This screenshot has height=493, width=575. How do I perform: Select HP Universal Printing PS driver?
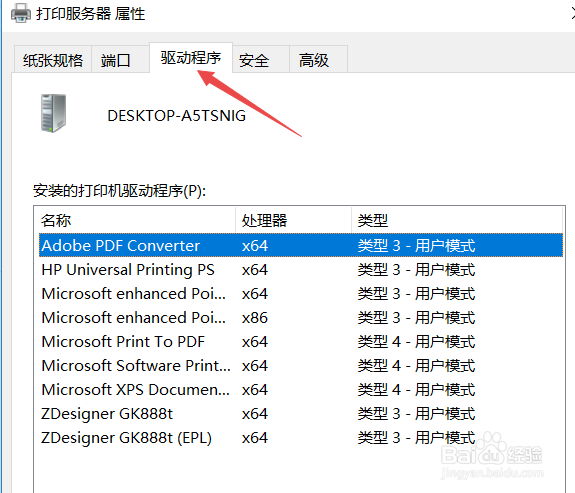click(301, 270)
